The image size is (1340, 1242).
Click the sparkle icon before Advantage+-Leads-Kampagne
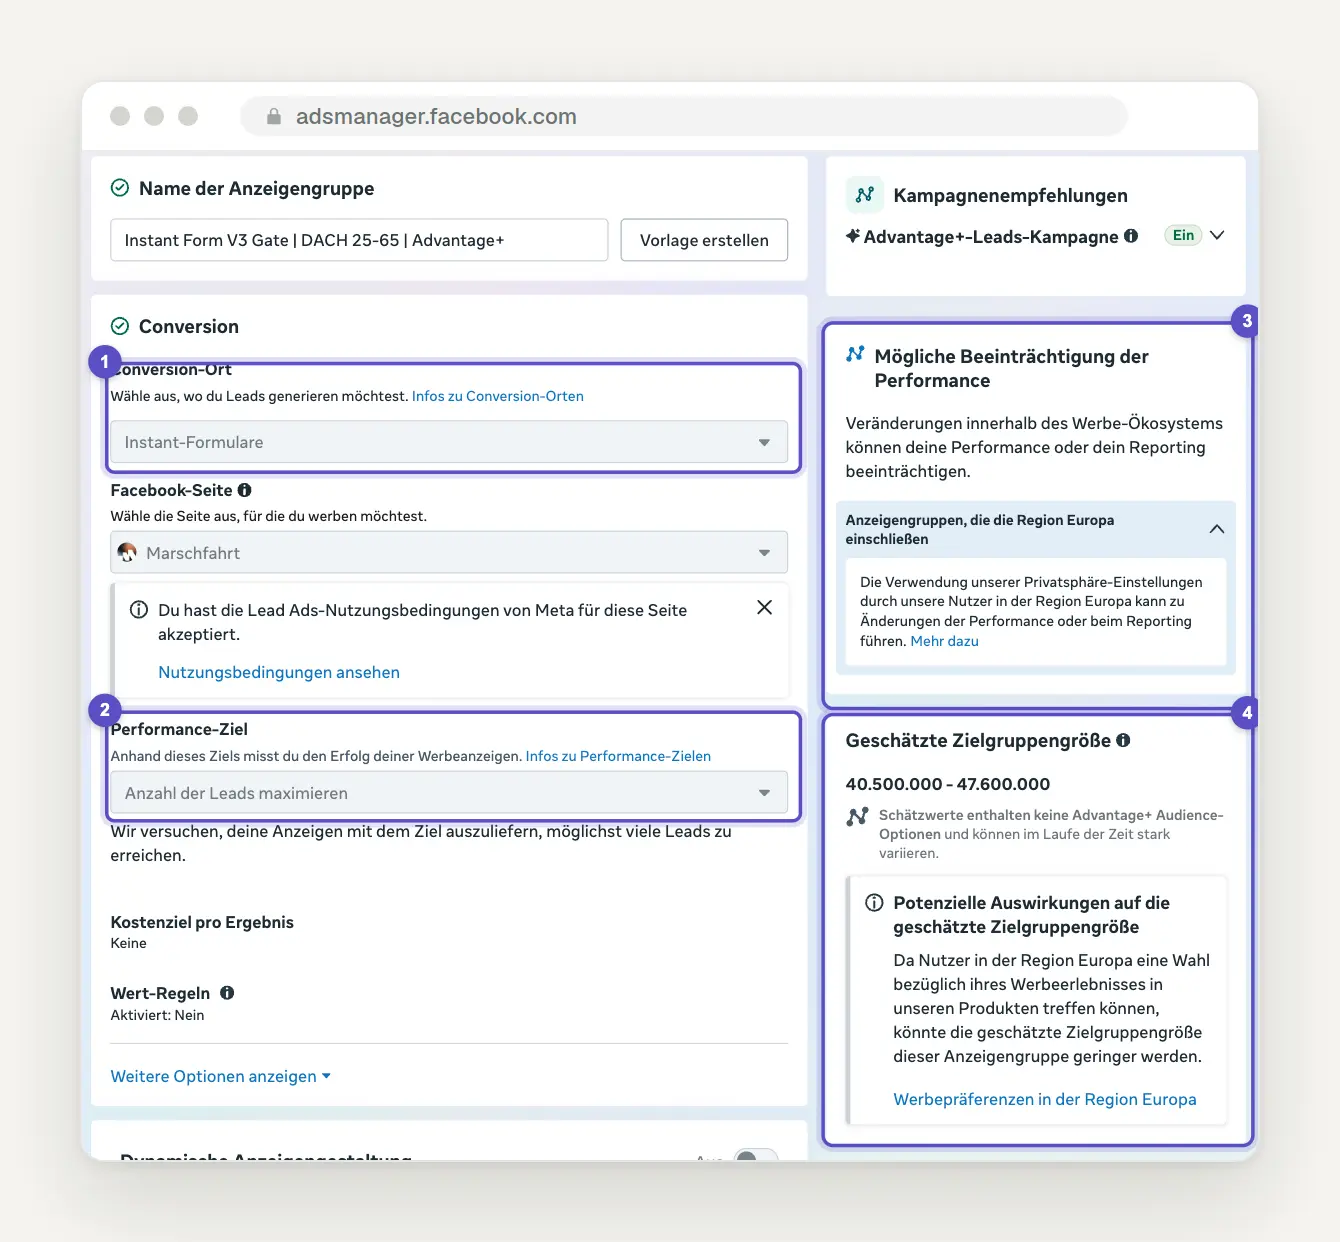pos(853,236)
